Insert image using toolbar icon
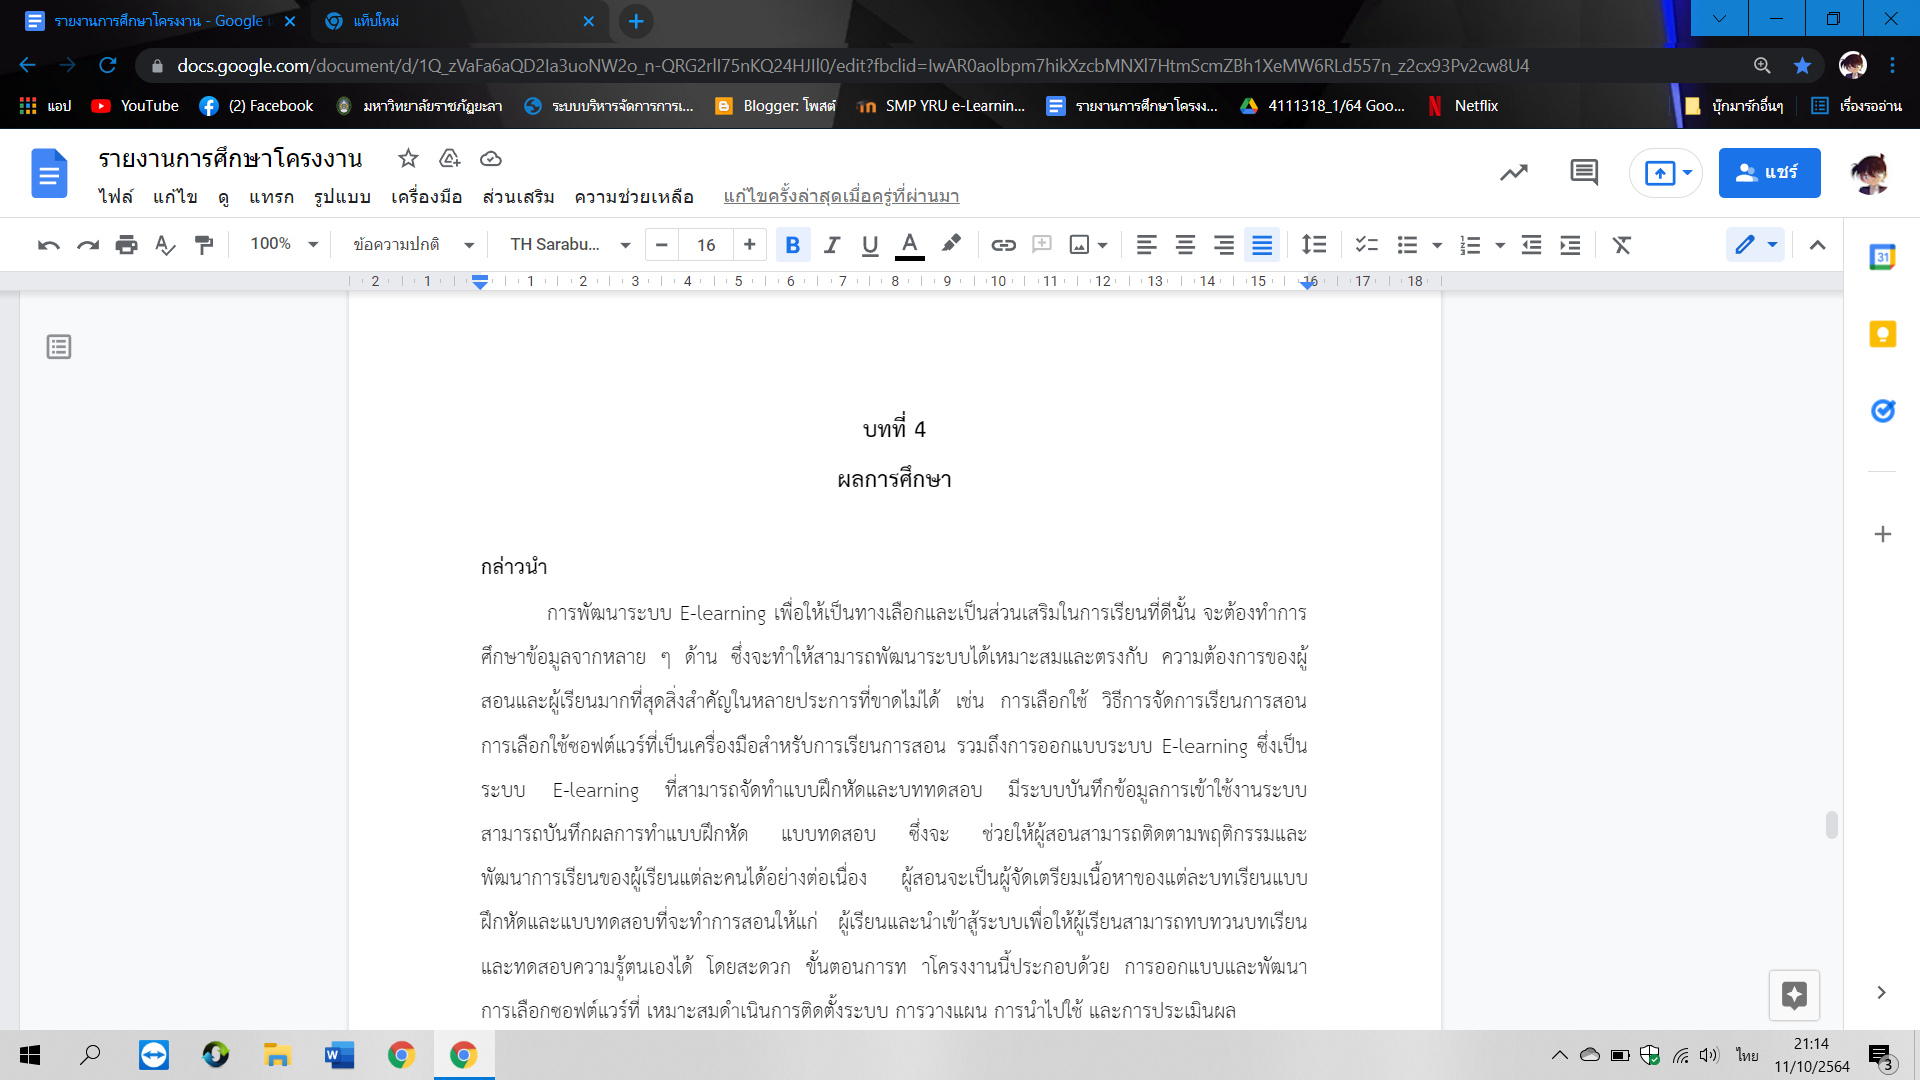Viewport: 1920px width, 1080px height. coord(1079,245)
